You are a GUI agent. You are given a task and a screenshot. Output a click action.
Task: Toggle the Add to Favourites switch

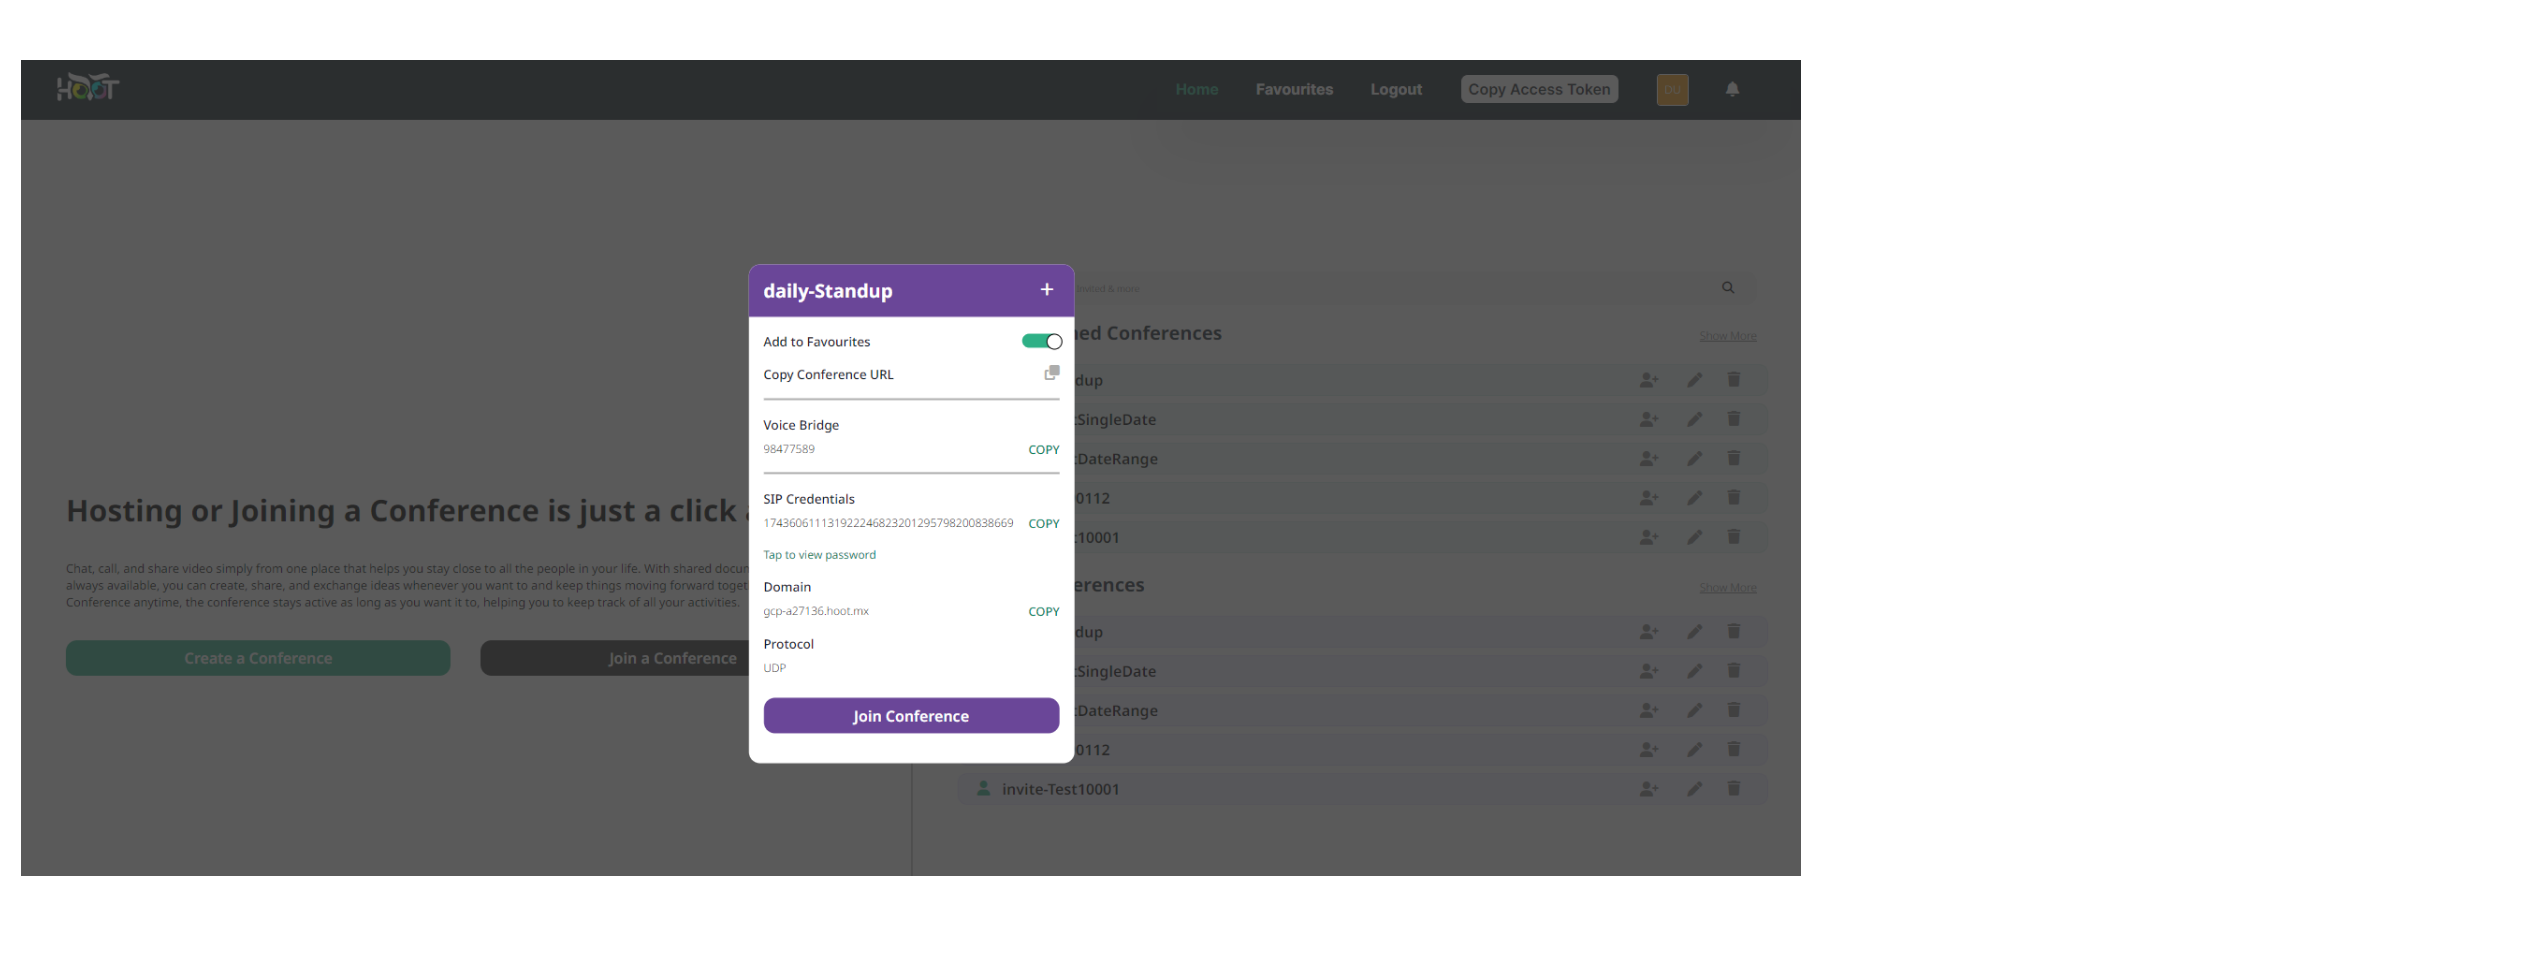[1041, 342]
